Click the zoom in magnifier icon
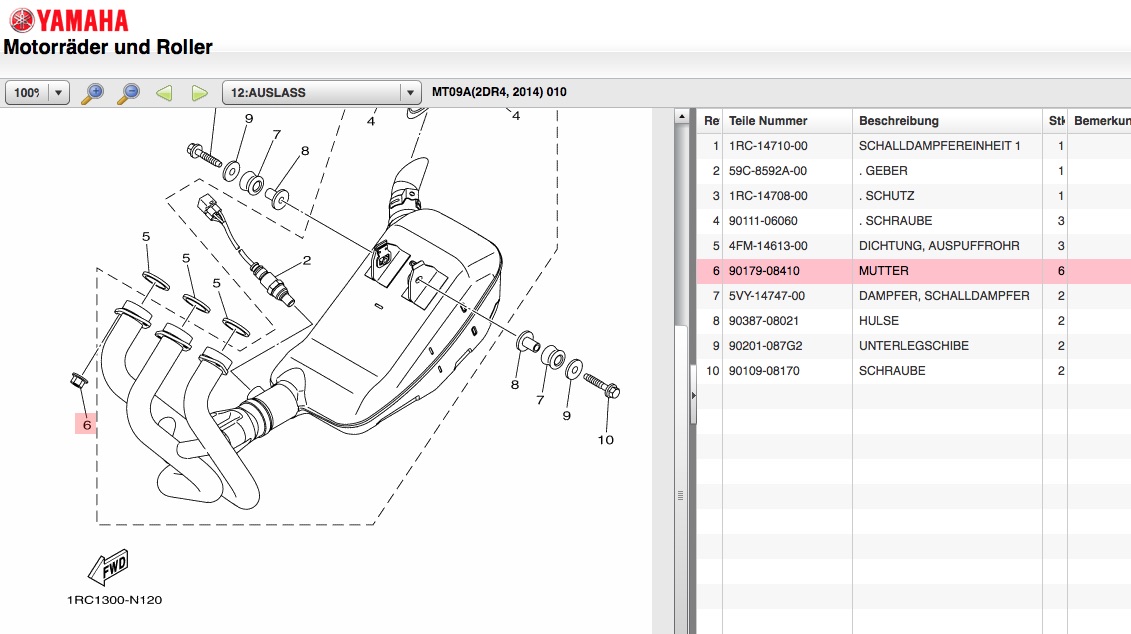 (x=94, y=93)
